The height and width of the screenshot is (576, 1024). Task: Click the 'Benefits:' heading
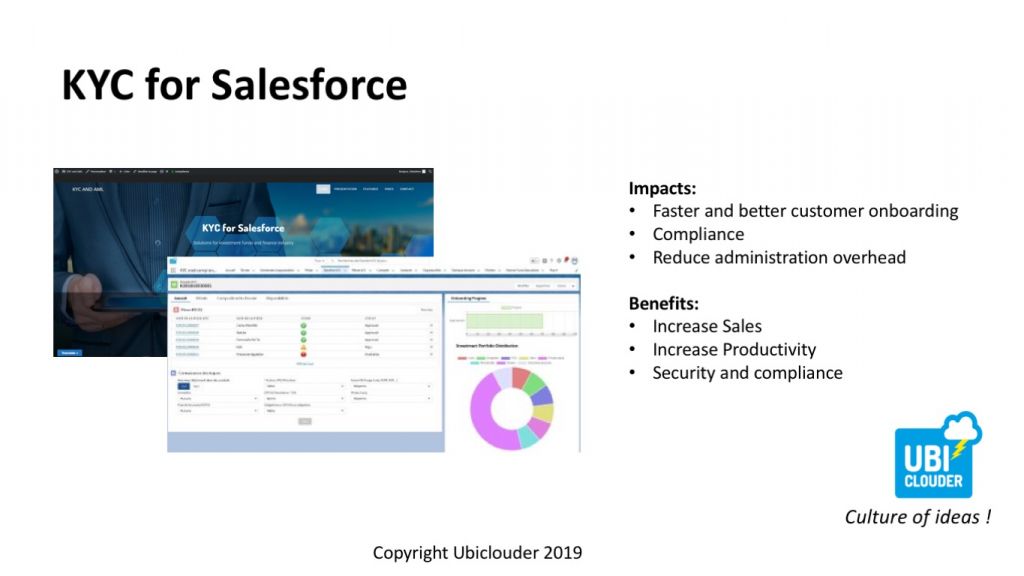(x=664, y=303)
